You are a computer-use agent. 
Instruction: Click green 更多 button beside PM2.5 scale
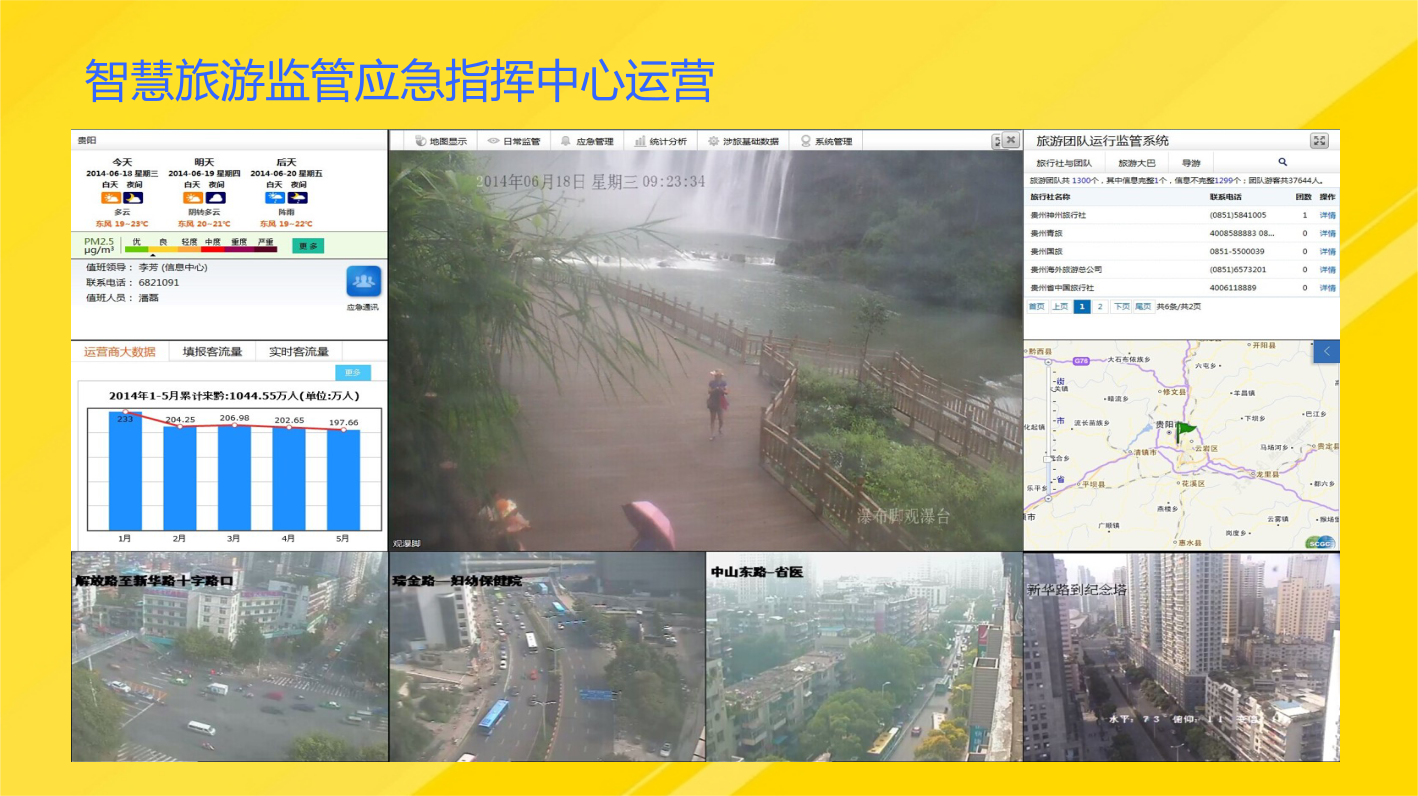click(x=308, y=245)
